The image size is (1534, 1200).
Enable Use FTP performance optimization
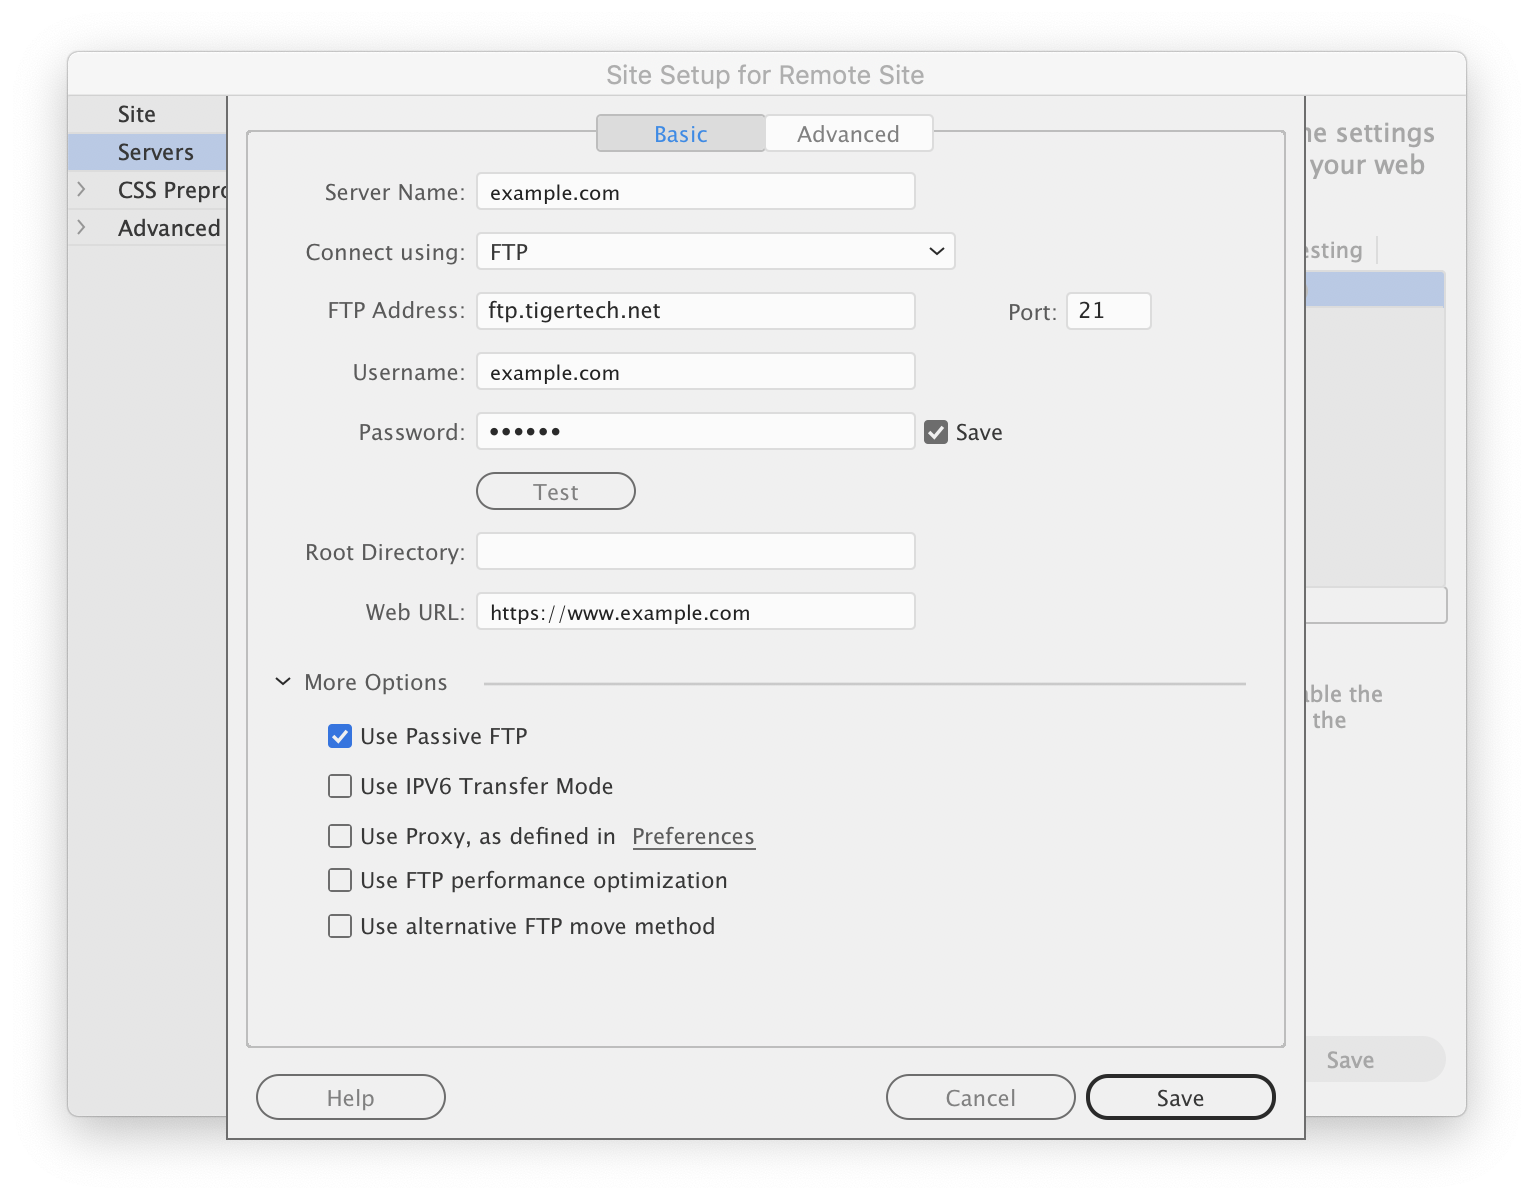(x=340, y=880)
